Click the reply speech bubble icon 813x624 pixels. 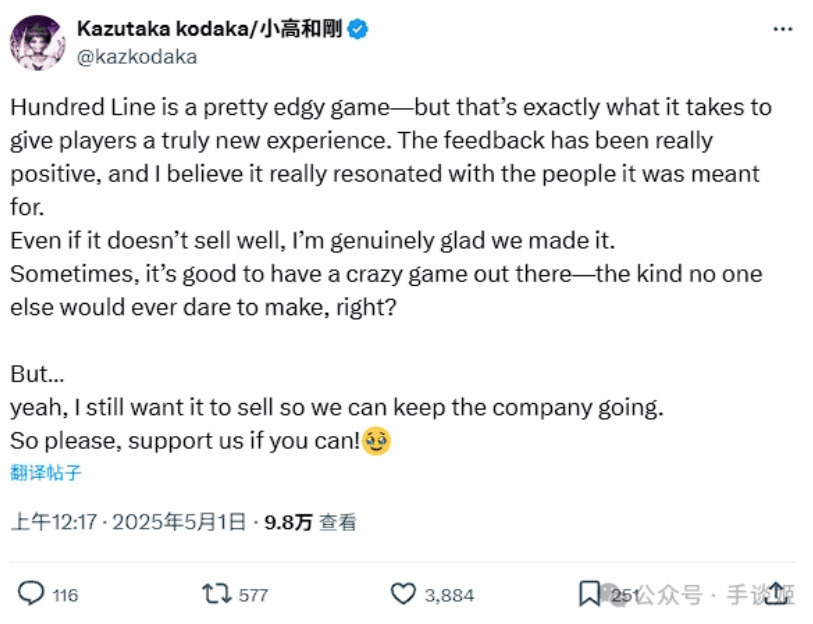pos(31,594)
